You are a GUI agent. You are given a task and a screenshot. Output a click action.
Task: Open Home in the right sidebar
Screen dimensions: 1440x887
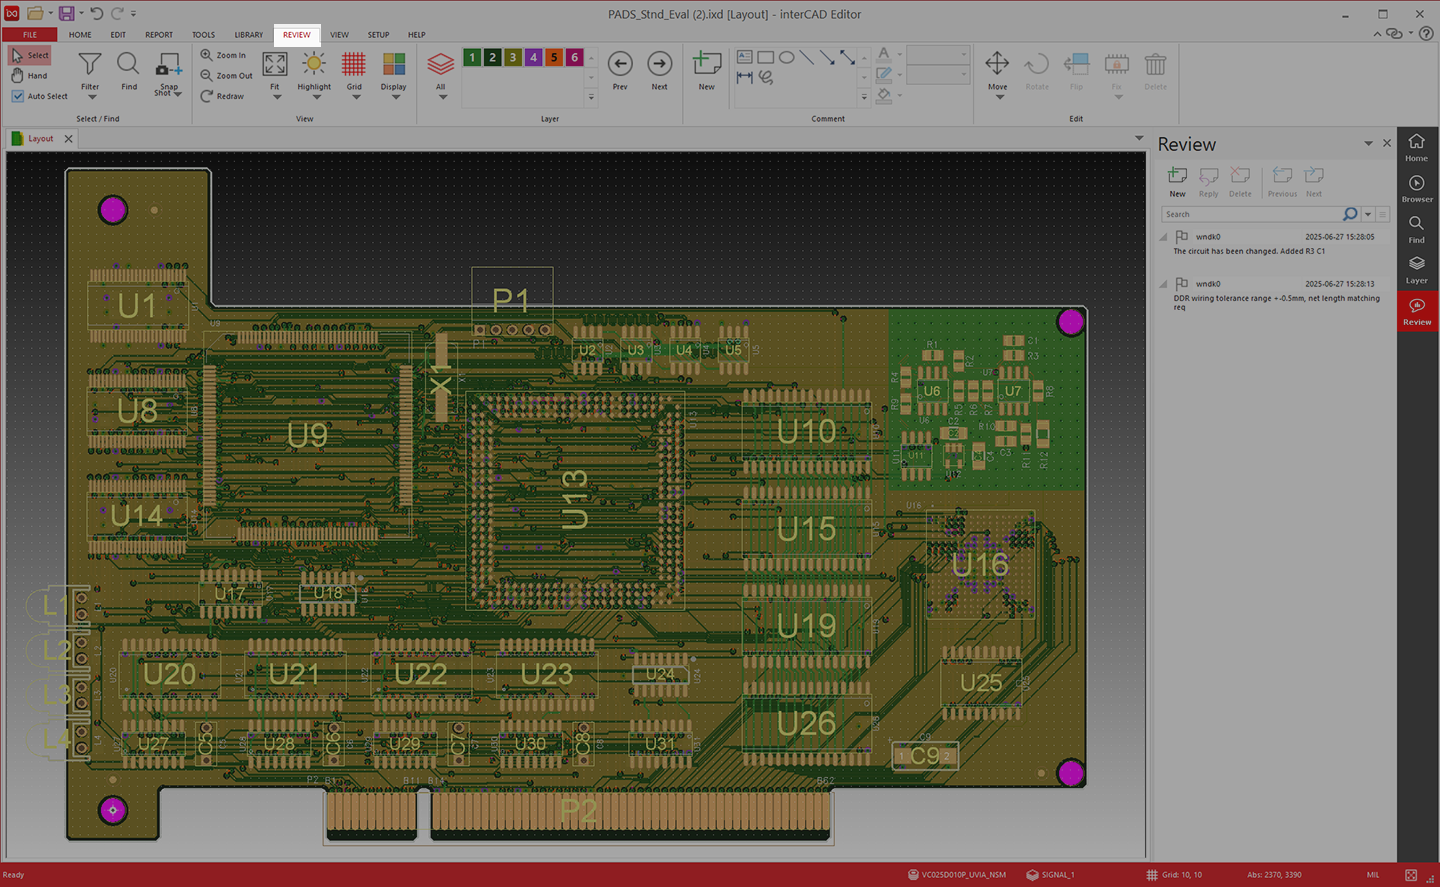pos(1417,147)
